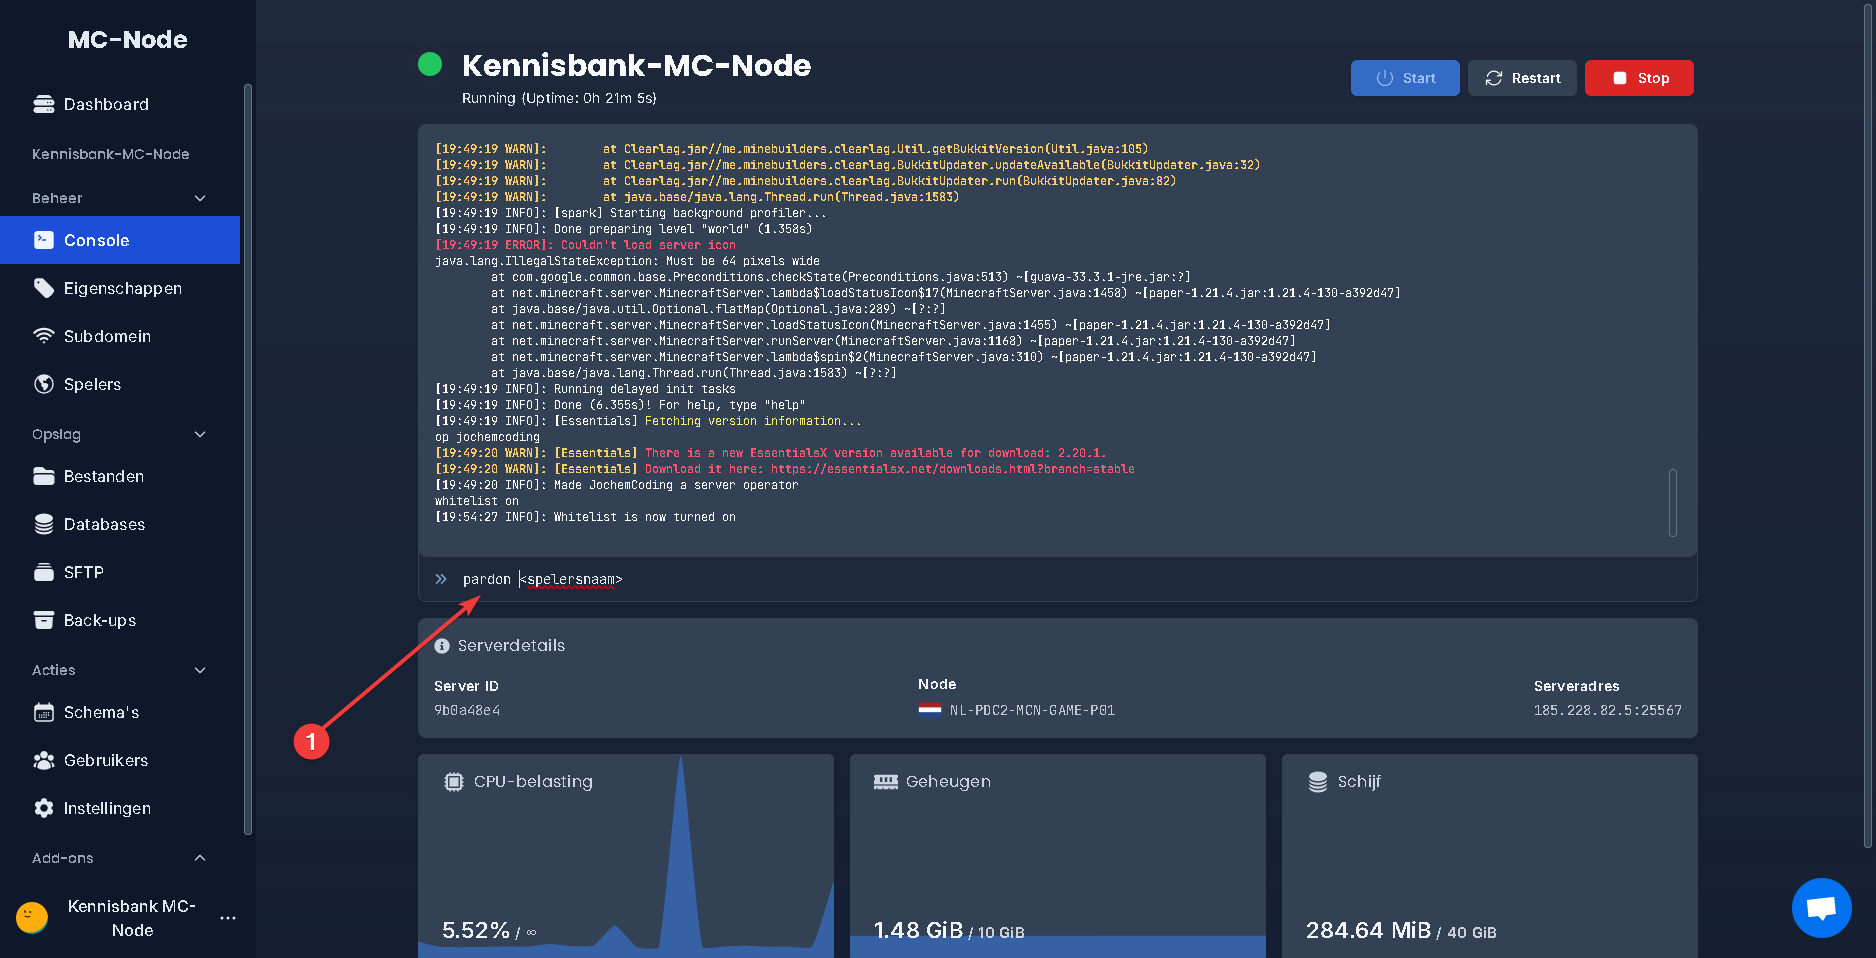Click the SFTP drive icon

pyautogui.click(x=44, y=572)
